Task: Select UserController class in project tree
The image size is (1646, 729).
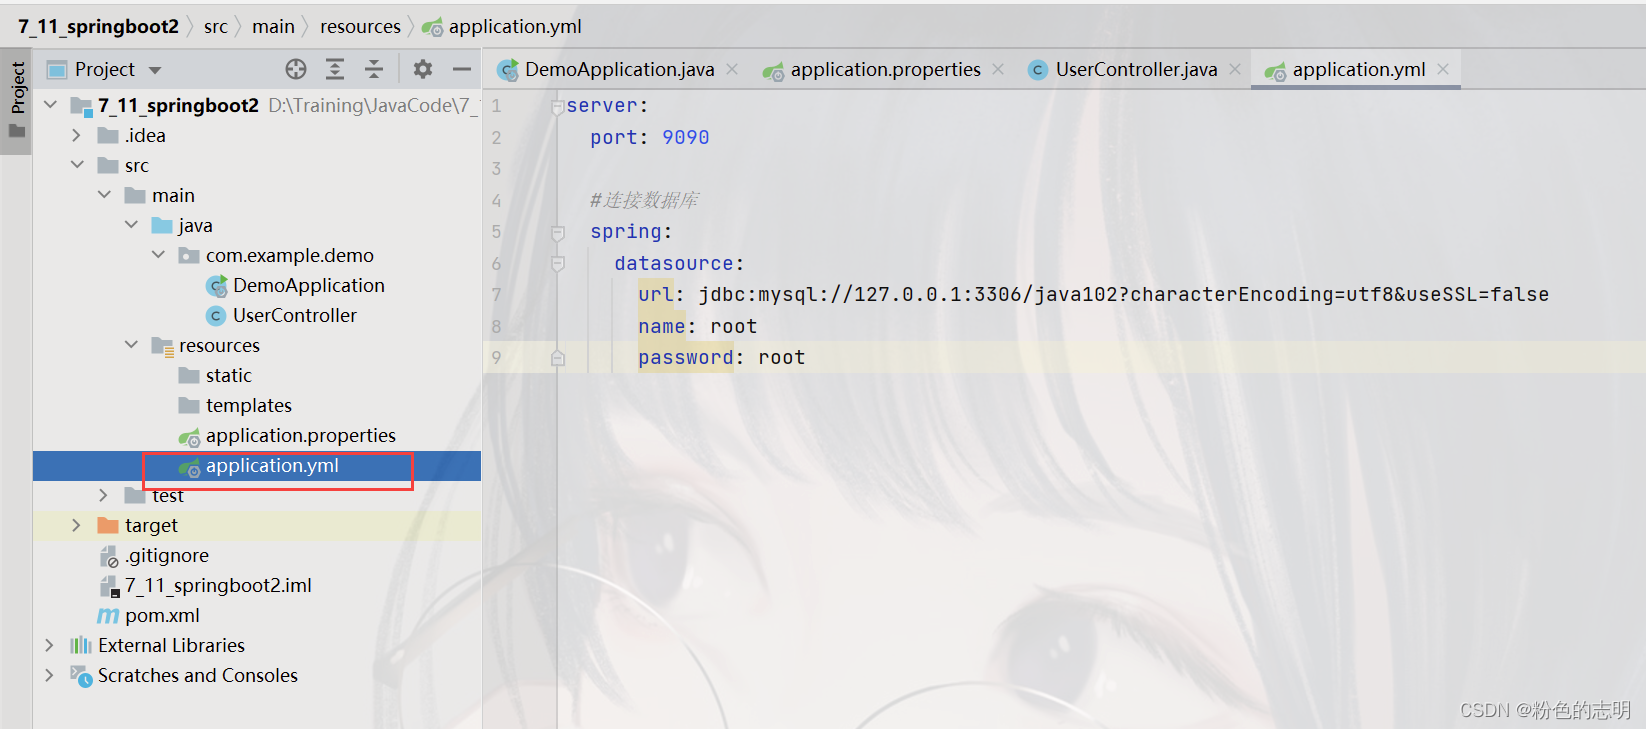Action: [295, 315]
